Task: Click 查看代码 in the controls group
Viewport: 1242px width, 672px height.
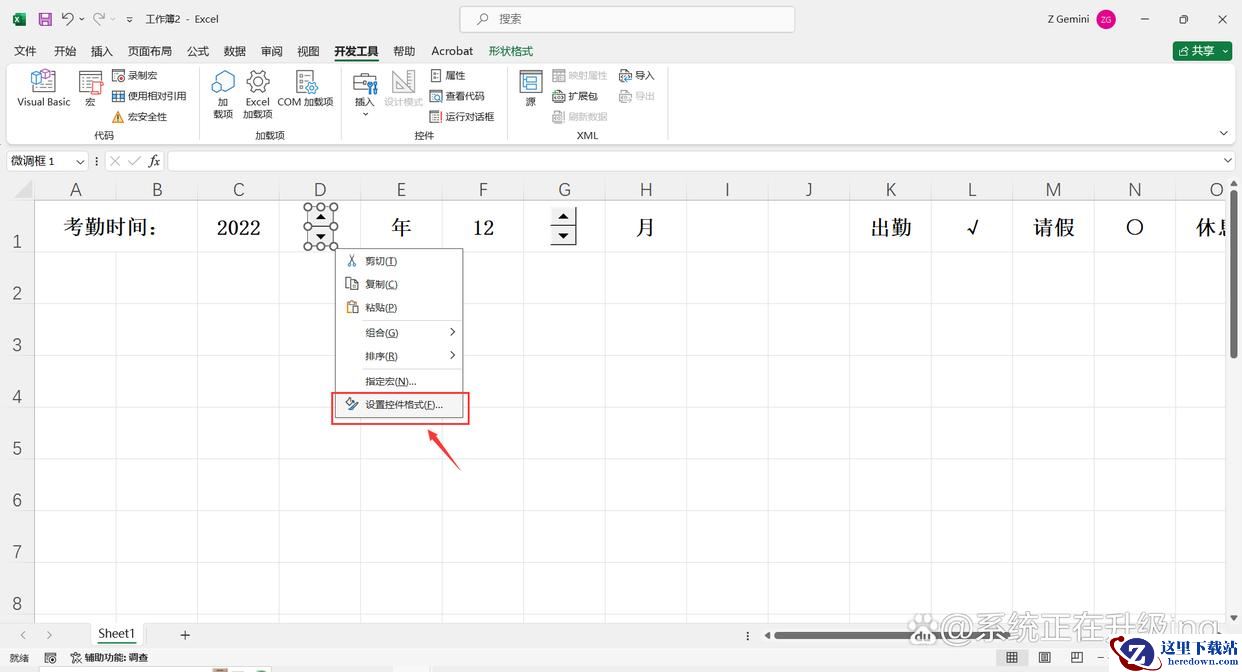Action: pyautogui.click(x=457, y=96)
